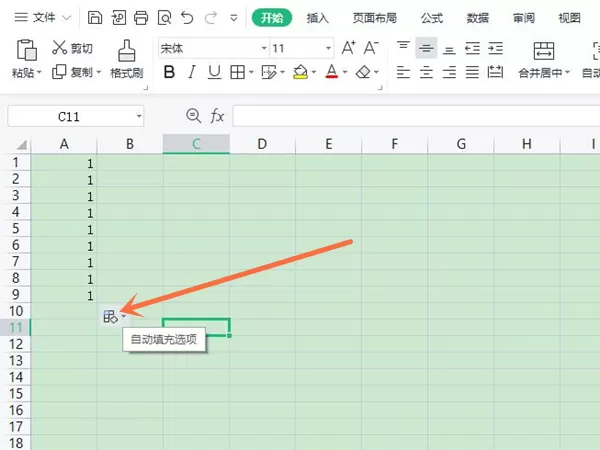Click into the formula bar
Screen dimensions: 600x450
click(x=416, y=116)
